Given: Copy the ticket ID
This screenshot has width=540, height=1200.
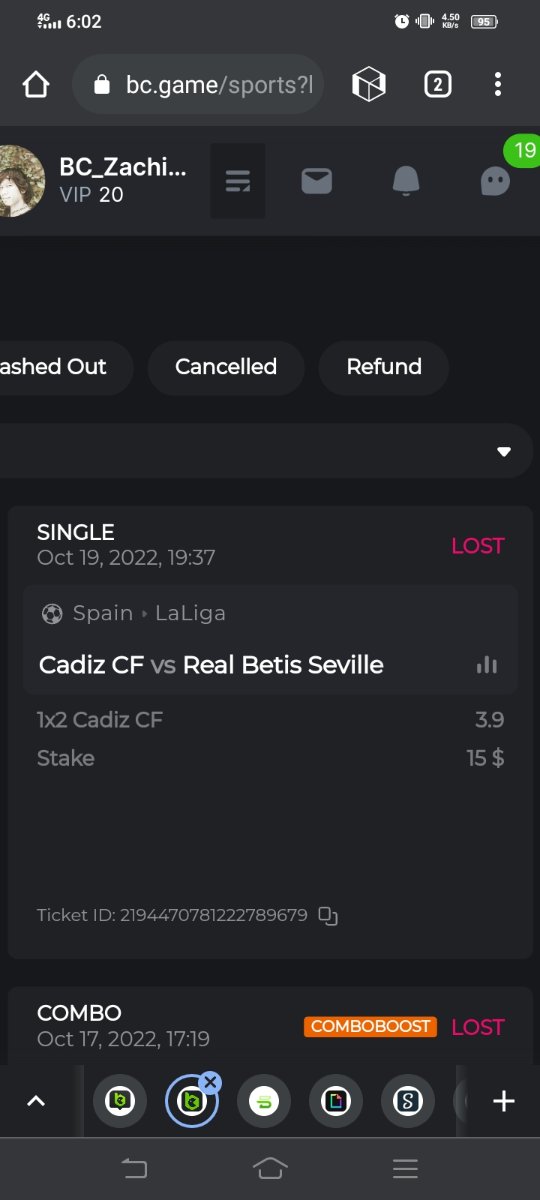Looking at the screenshot, I should (328, 915).
